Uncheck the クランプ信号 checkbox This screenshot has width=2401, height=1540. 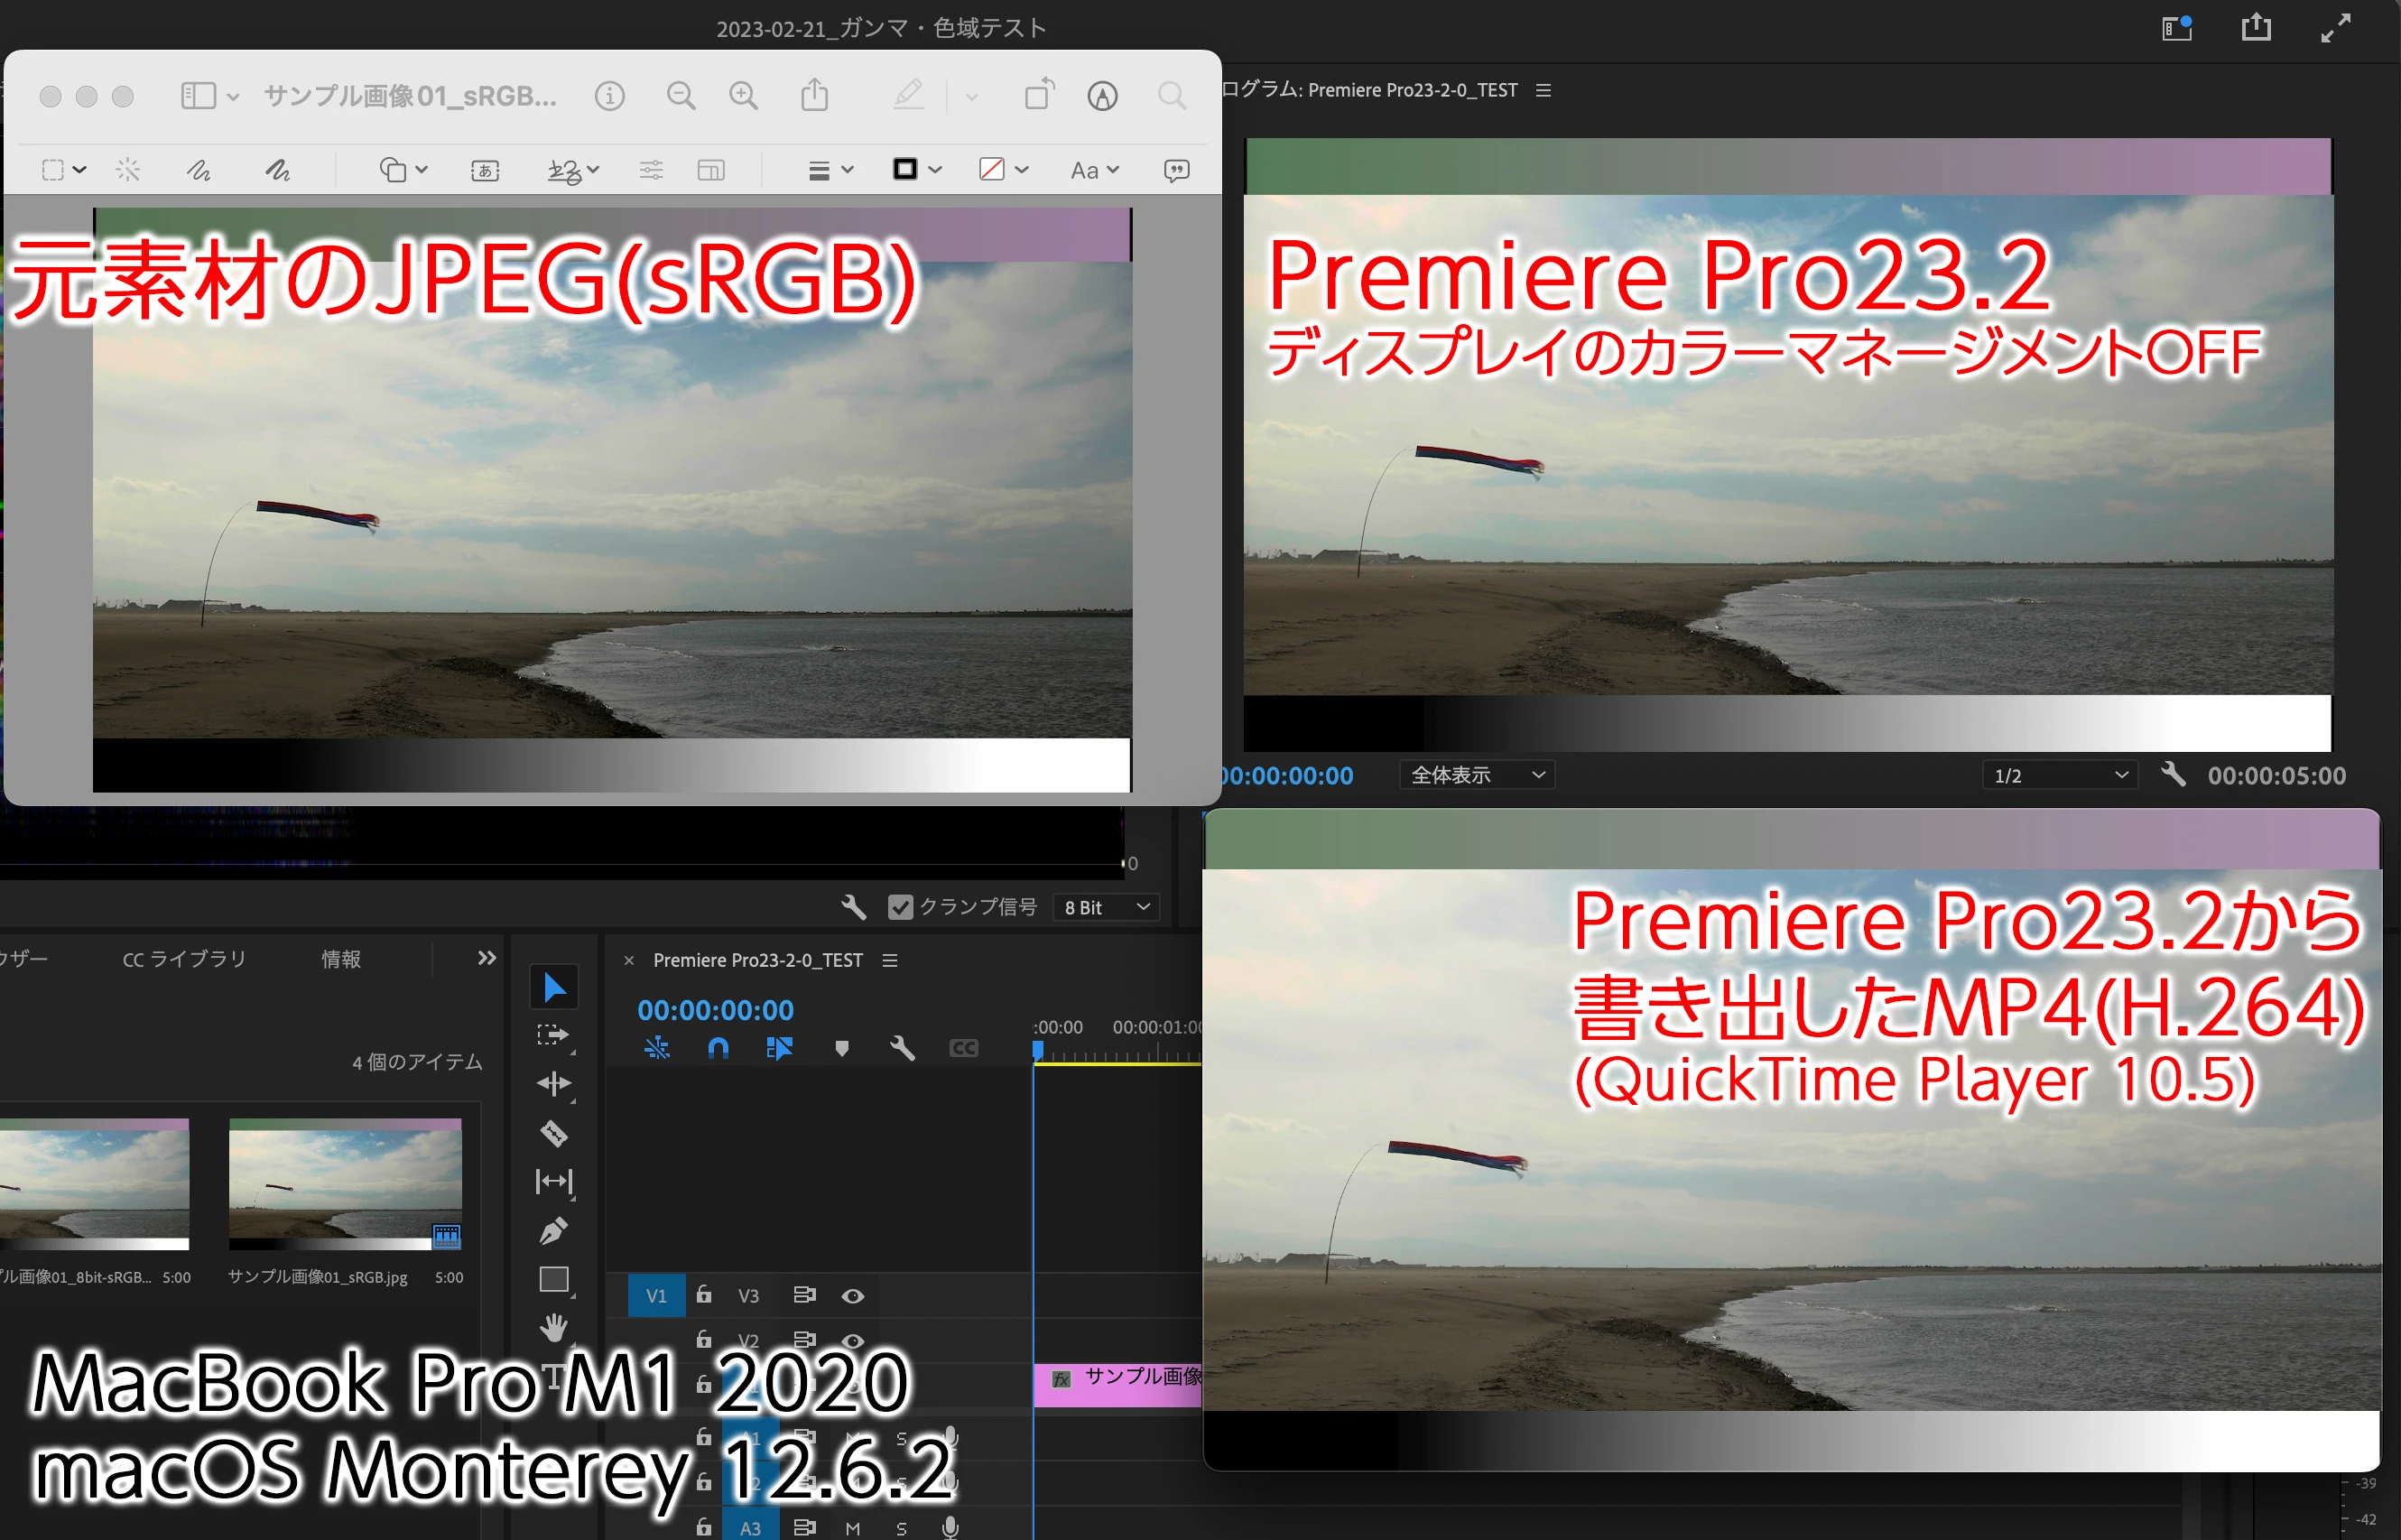pyautogui.click(x=900, y=907)
